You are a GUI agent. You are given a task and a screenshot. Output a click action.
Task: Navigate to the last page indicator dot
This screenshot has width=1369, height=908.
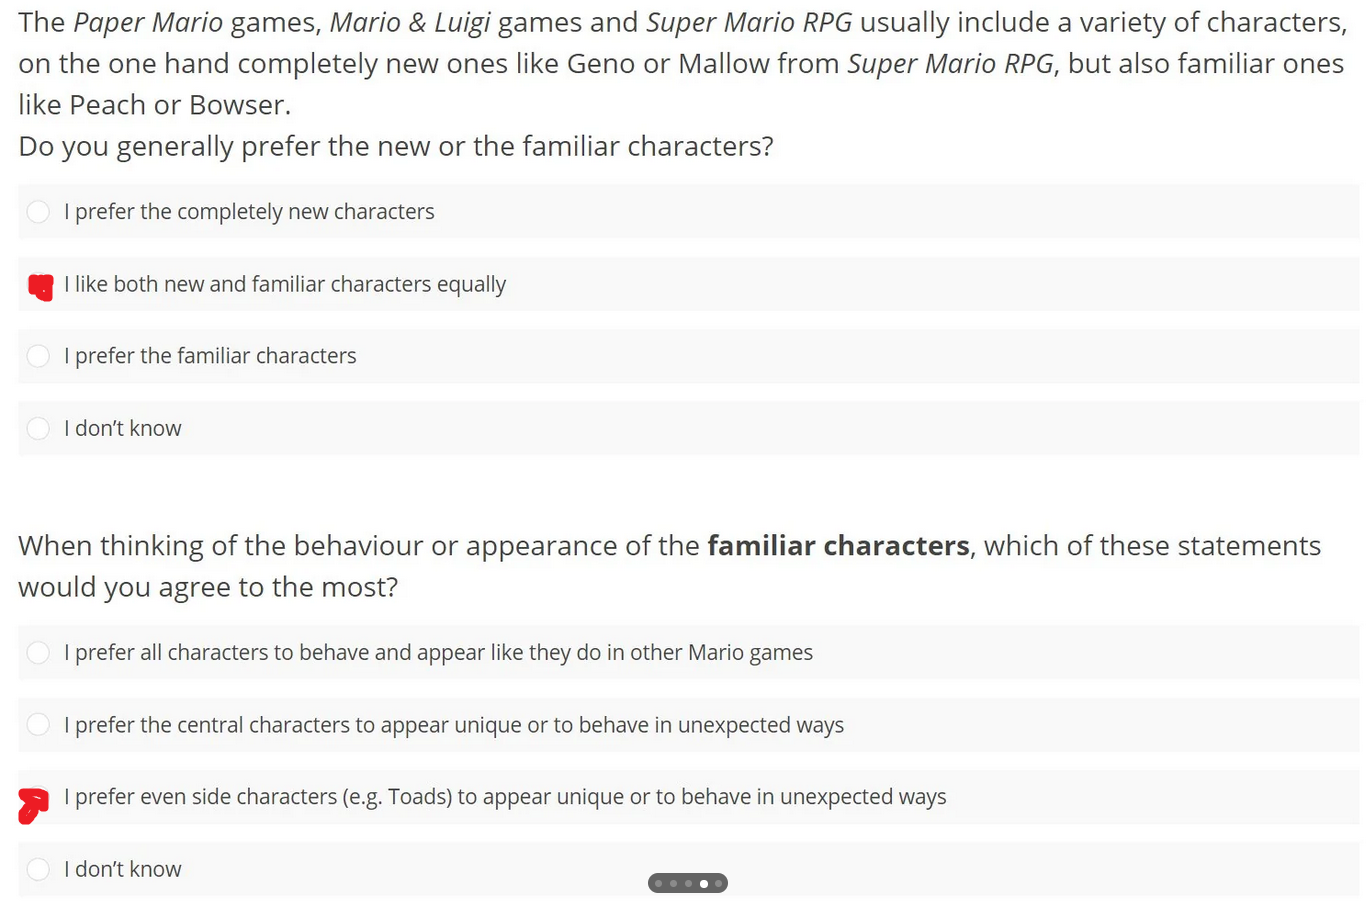[718, 883]
